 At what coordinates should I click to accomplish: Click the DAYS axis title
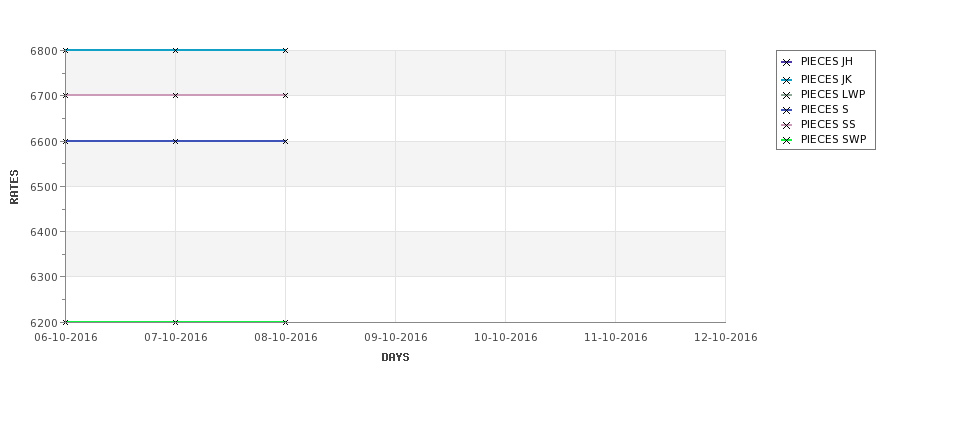[x=395, y=358]
